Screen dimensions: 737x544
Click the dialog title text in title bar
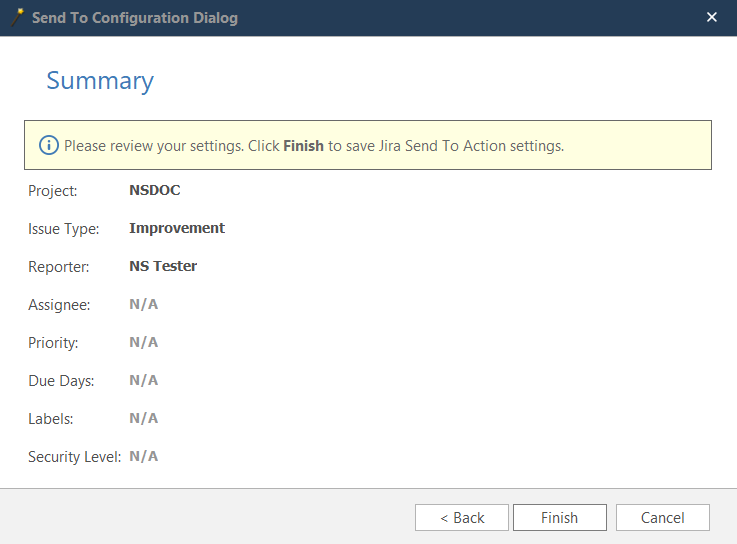135,18
